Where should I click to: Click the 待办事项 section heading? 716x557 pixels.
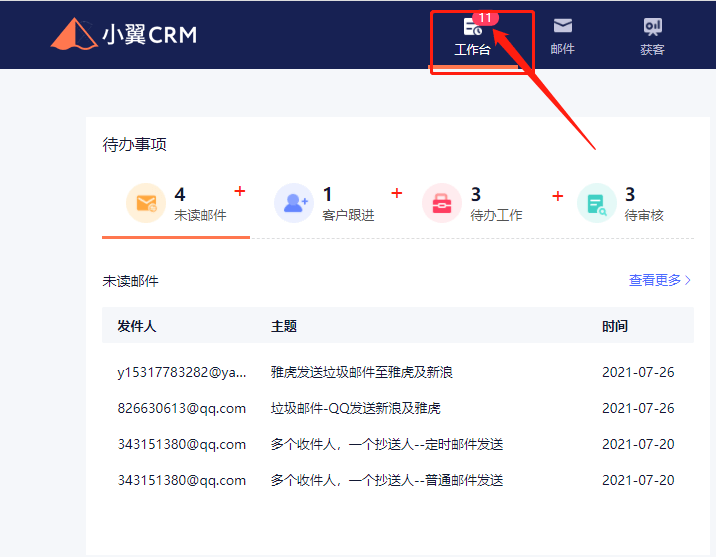coord(135,144)
